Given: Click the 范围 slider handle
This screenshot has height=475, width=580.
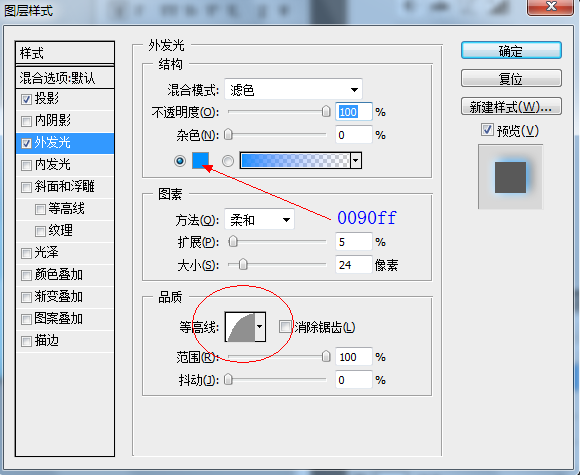Looking at the screenshot, I should 326,357.
